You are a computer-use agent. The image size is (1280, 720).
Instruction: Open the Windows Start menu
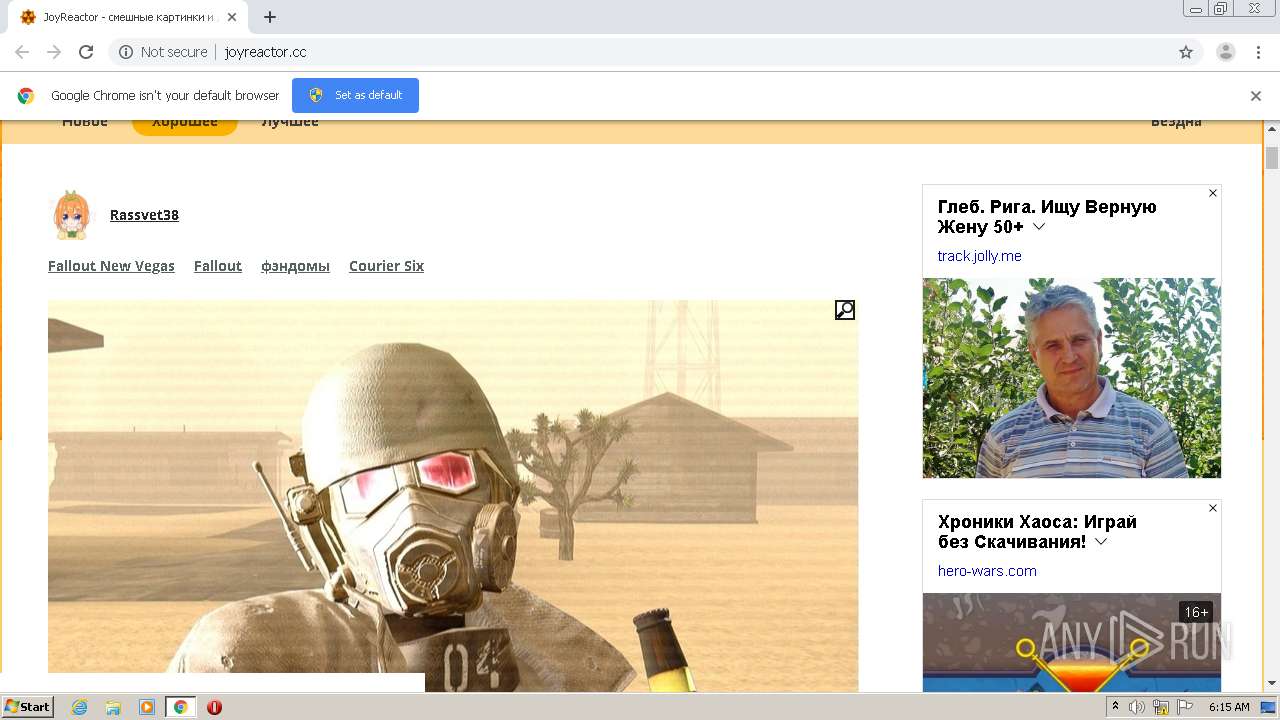28,707
